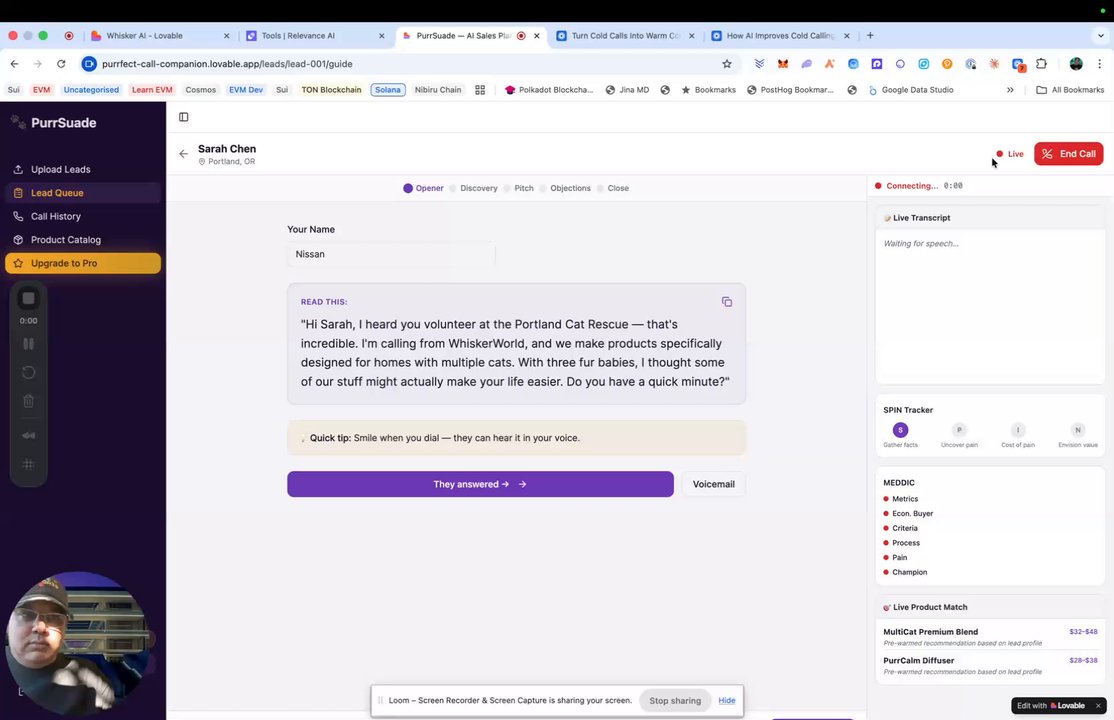Select SPIN S Gather facts circle
This screenshot has width=1114, height=720.
tap(900, 430)
